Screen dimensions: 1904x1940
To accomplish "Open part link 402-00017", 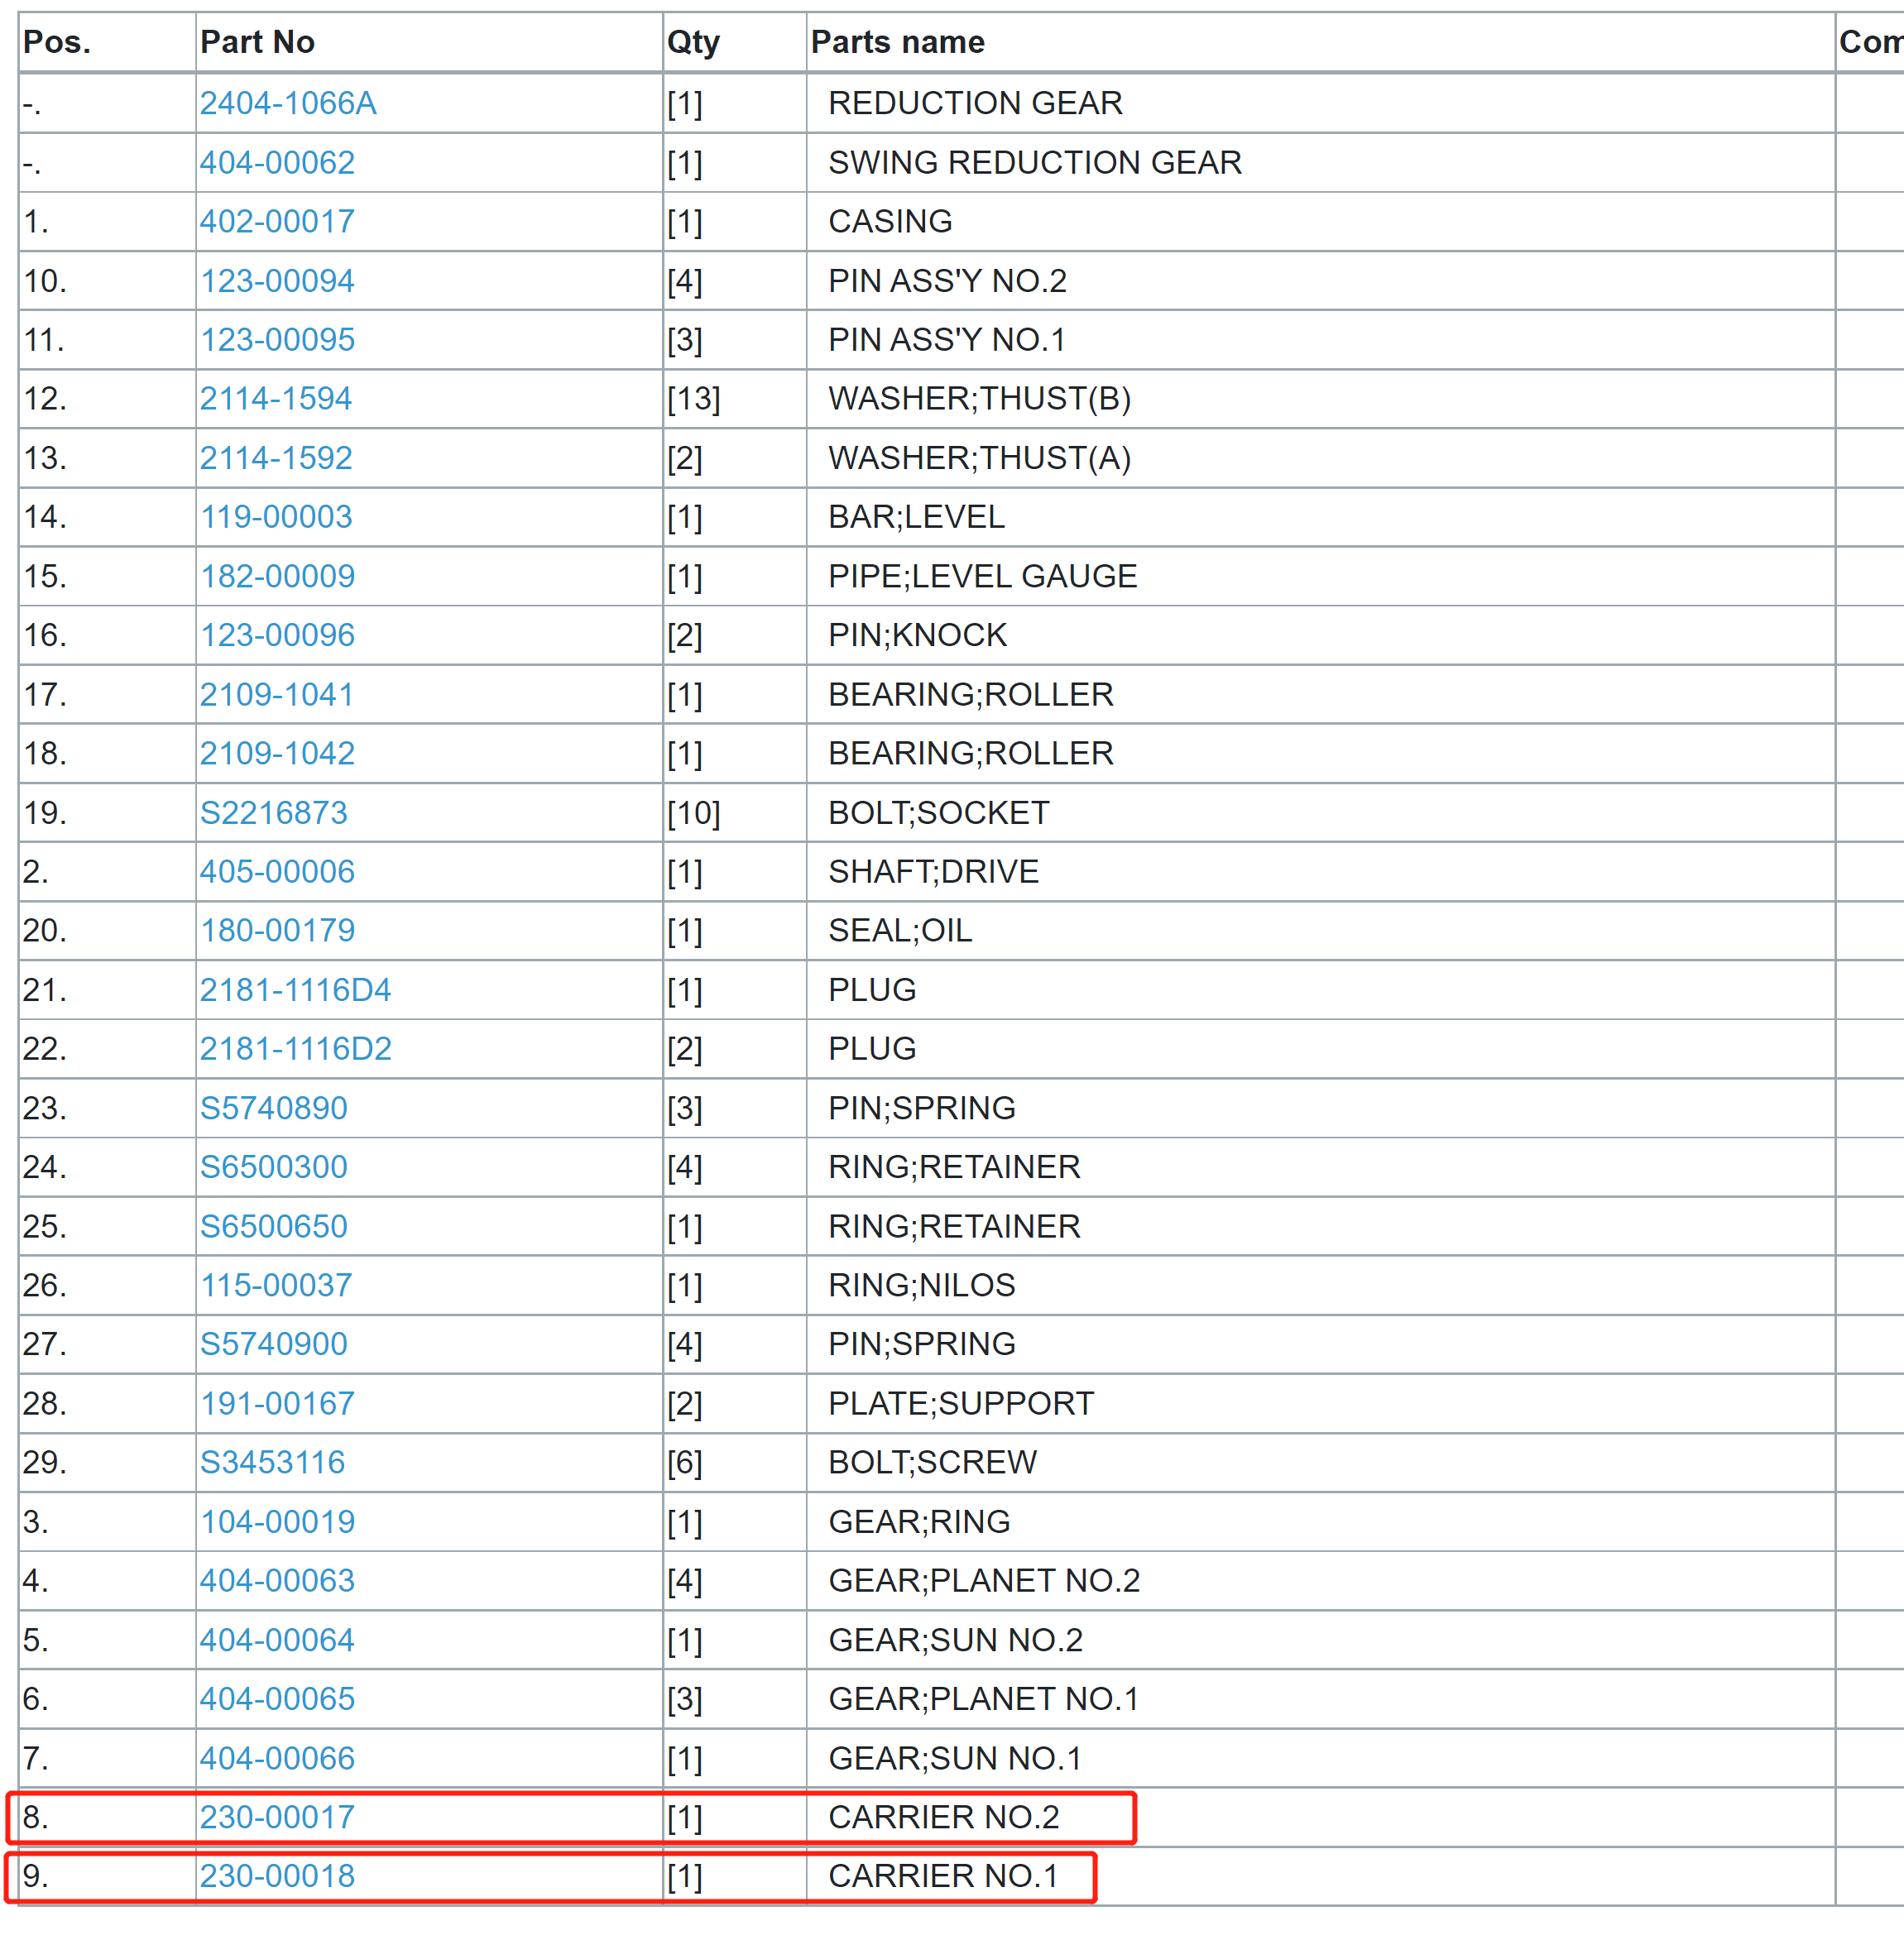I will [x=277, y=221].
